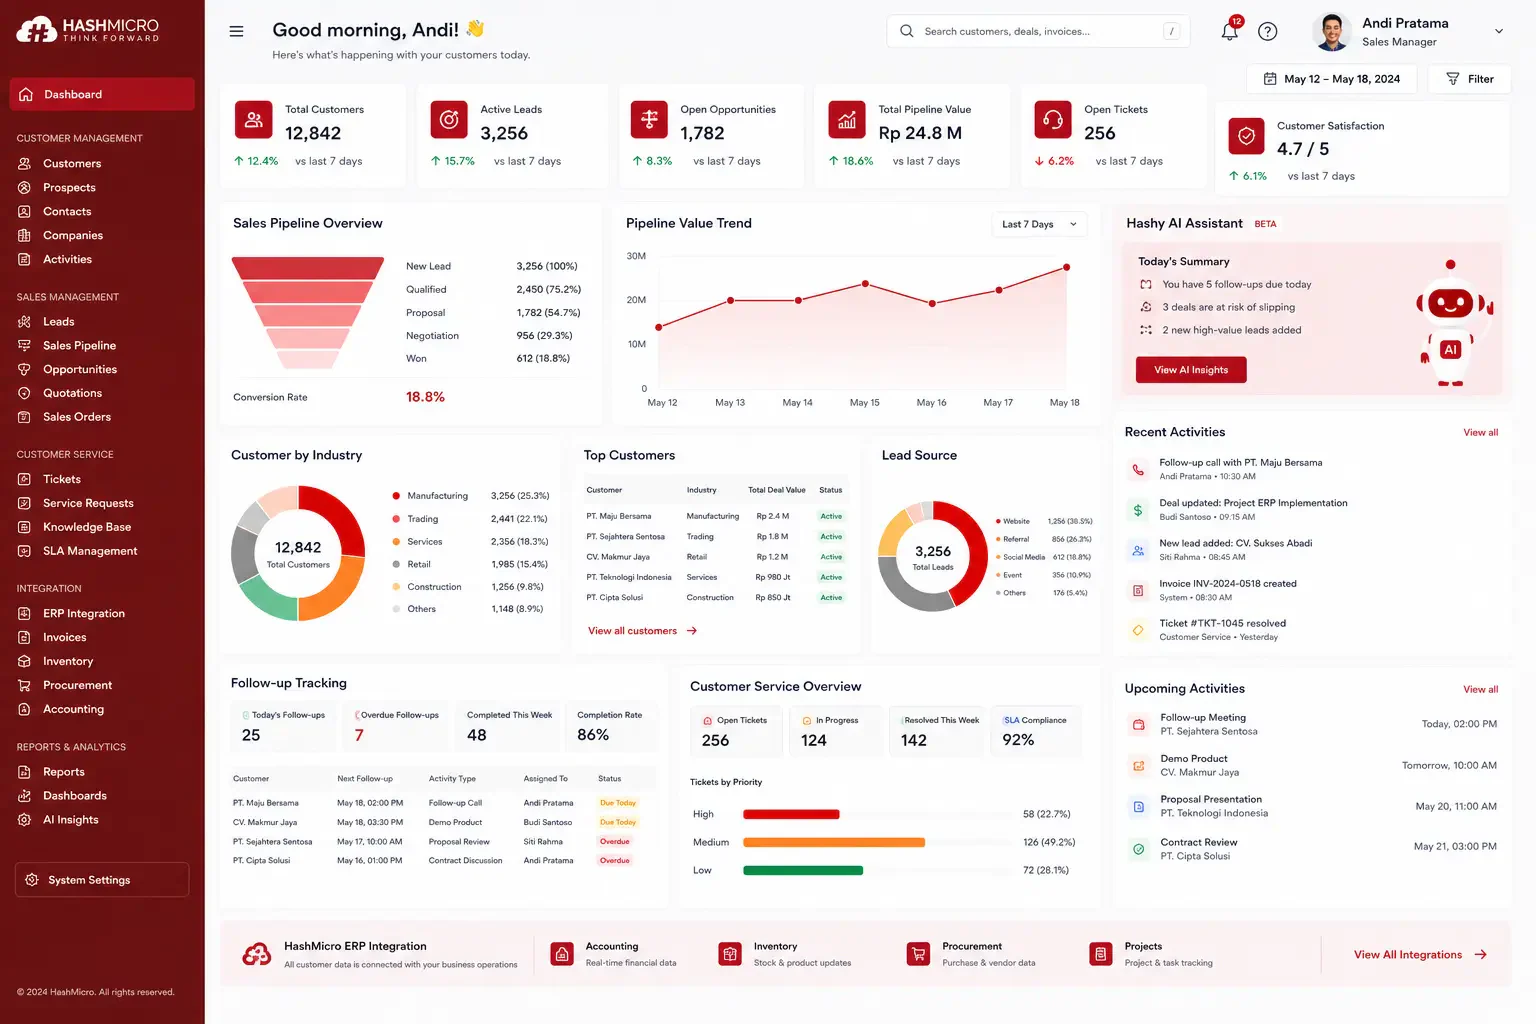Open the May 12 – May 18 date range picker
This screenshot has width=1536, height=1024.
click(x=1332, y=79)
